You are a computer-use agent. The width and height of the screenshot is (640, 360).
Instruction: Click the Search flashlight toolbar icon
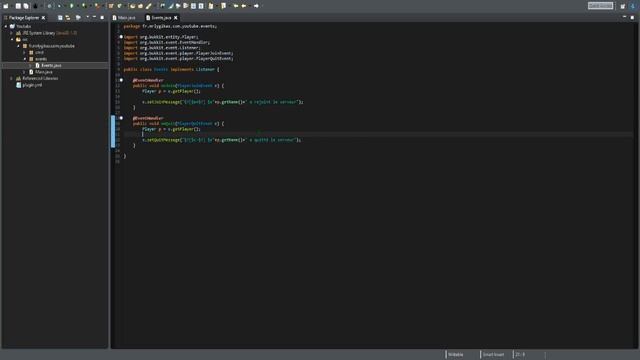[x=149, y=6]
